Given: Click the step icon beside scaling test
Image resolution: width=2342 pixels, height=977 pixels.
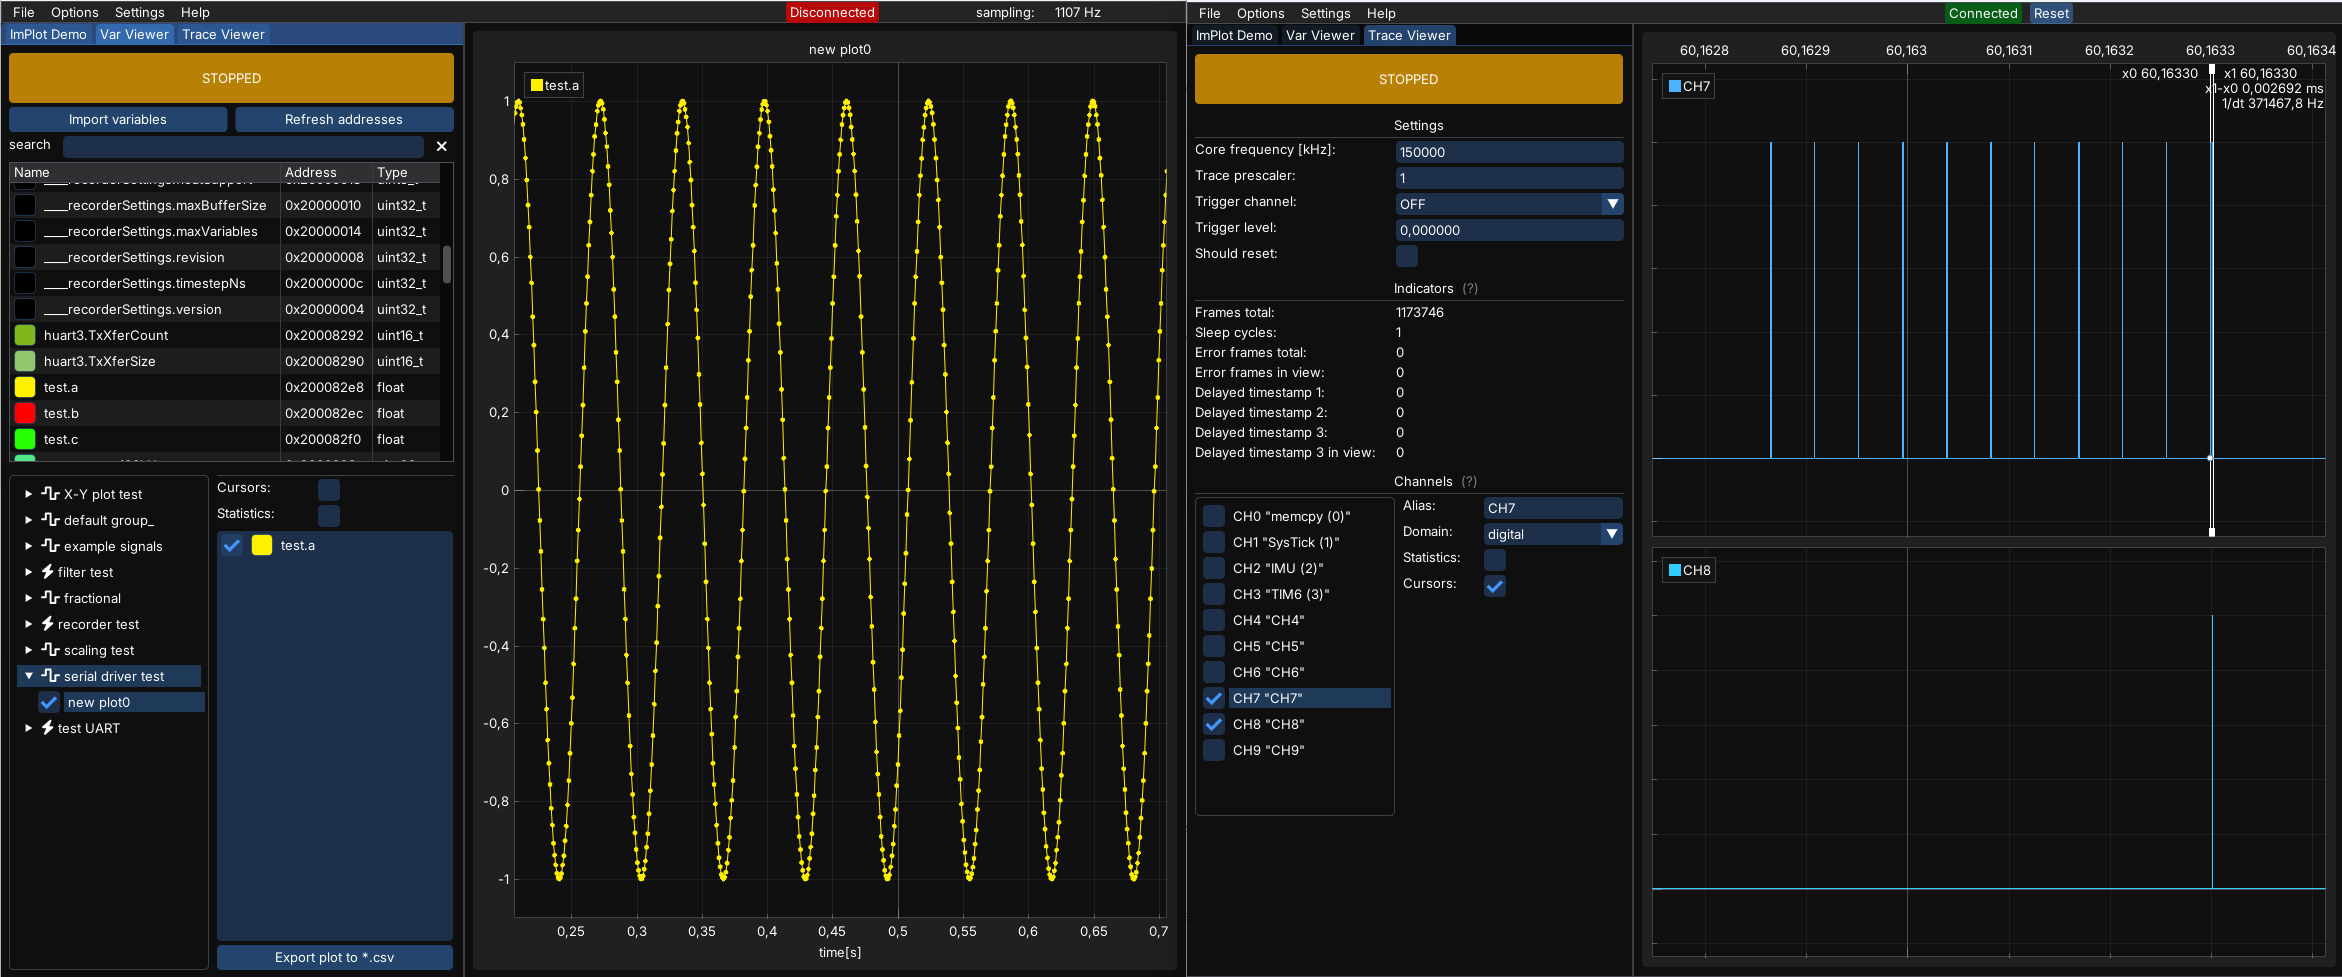Looking at the screenshot, I should click(x=51, y=650).
